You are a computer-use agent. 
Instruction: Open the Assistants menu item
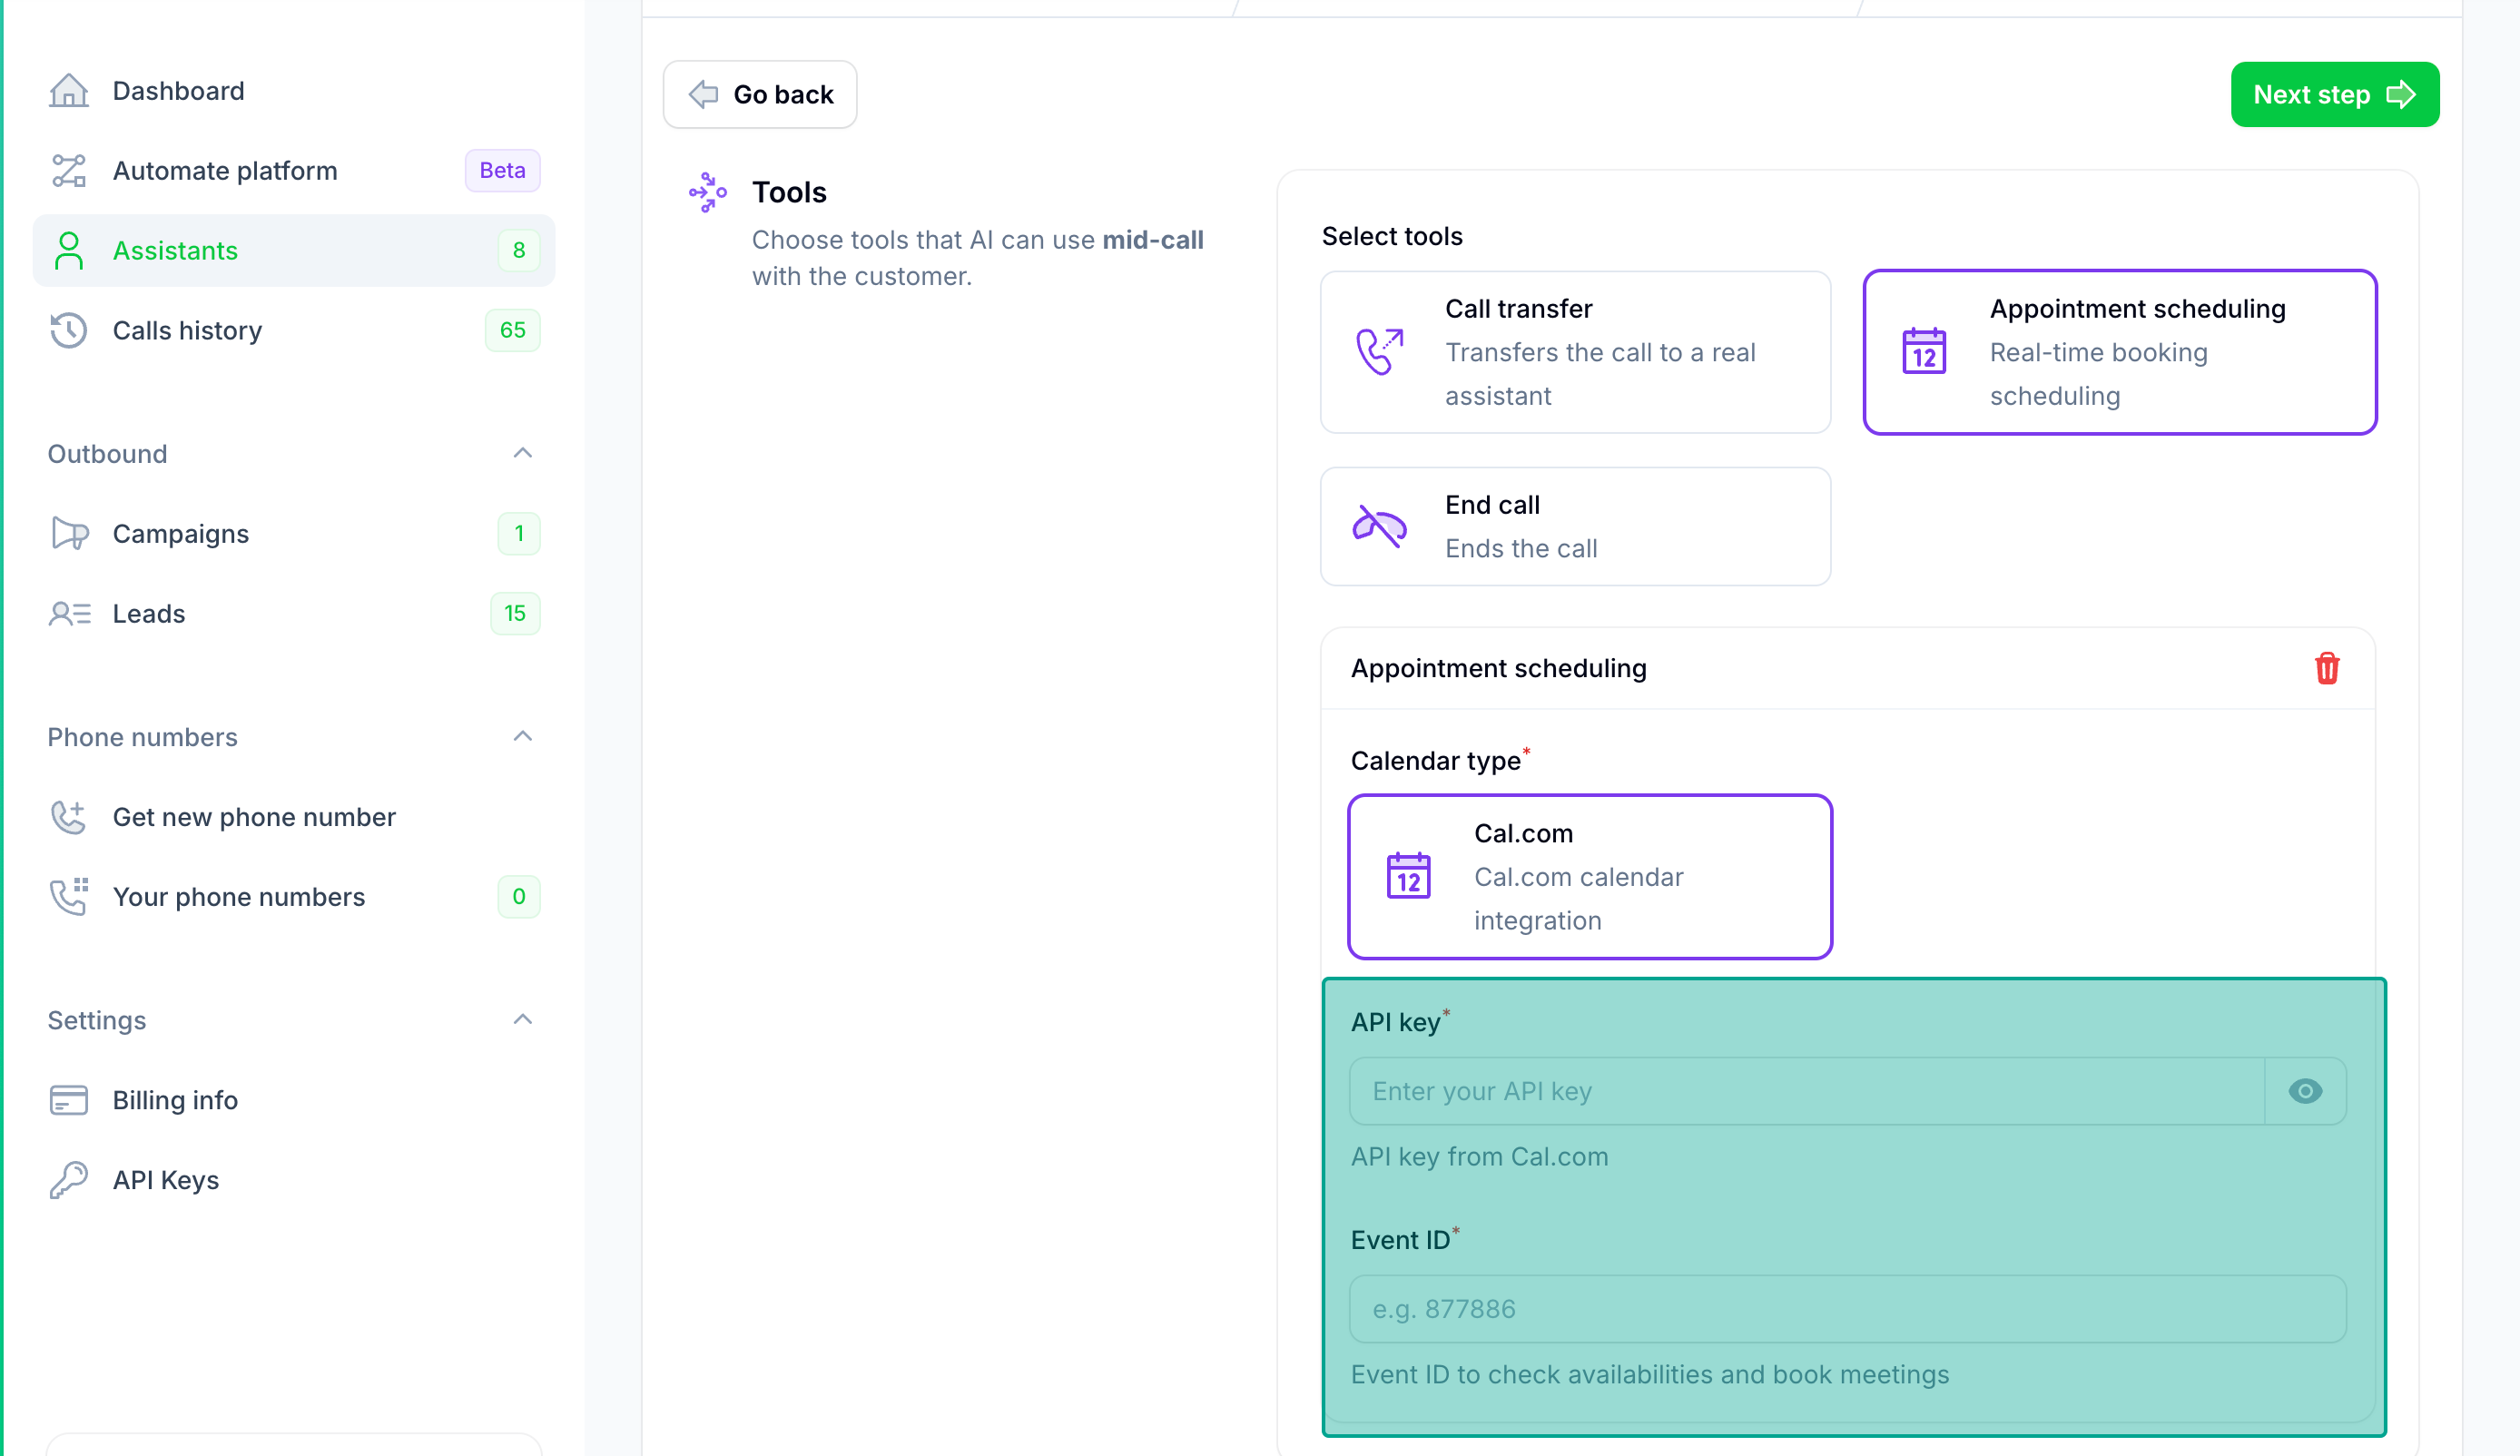pyautogui.click(x=176, y=250)
